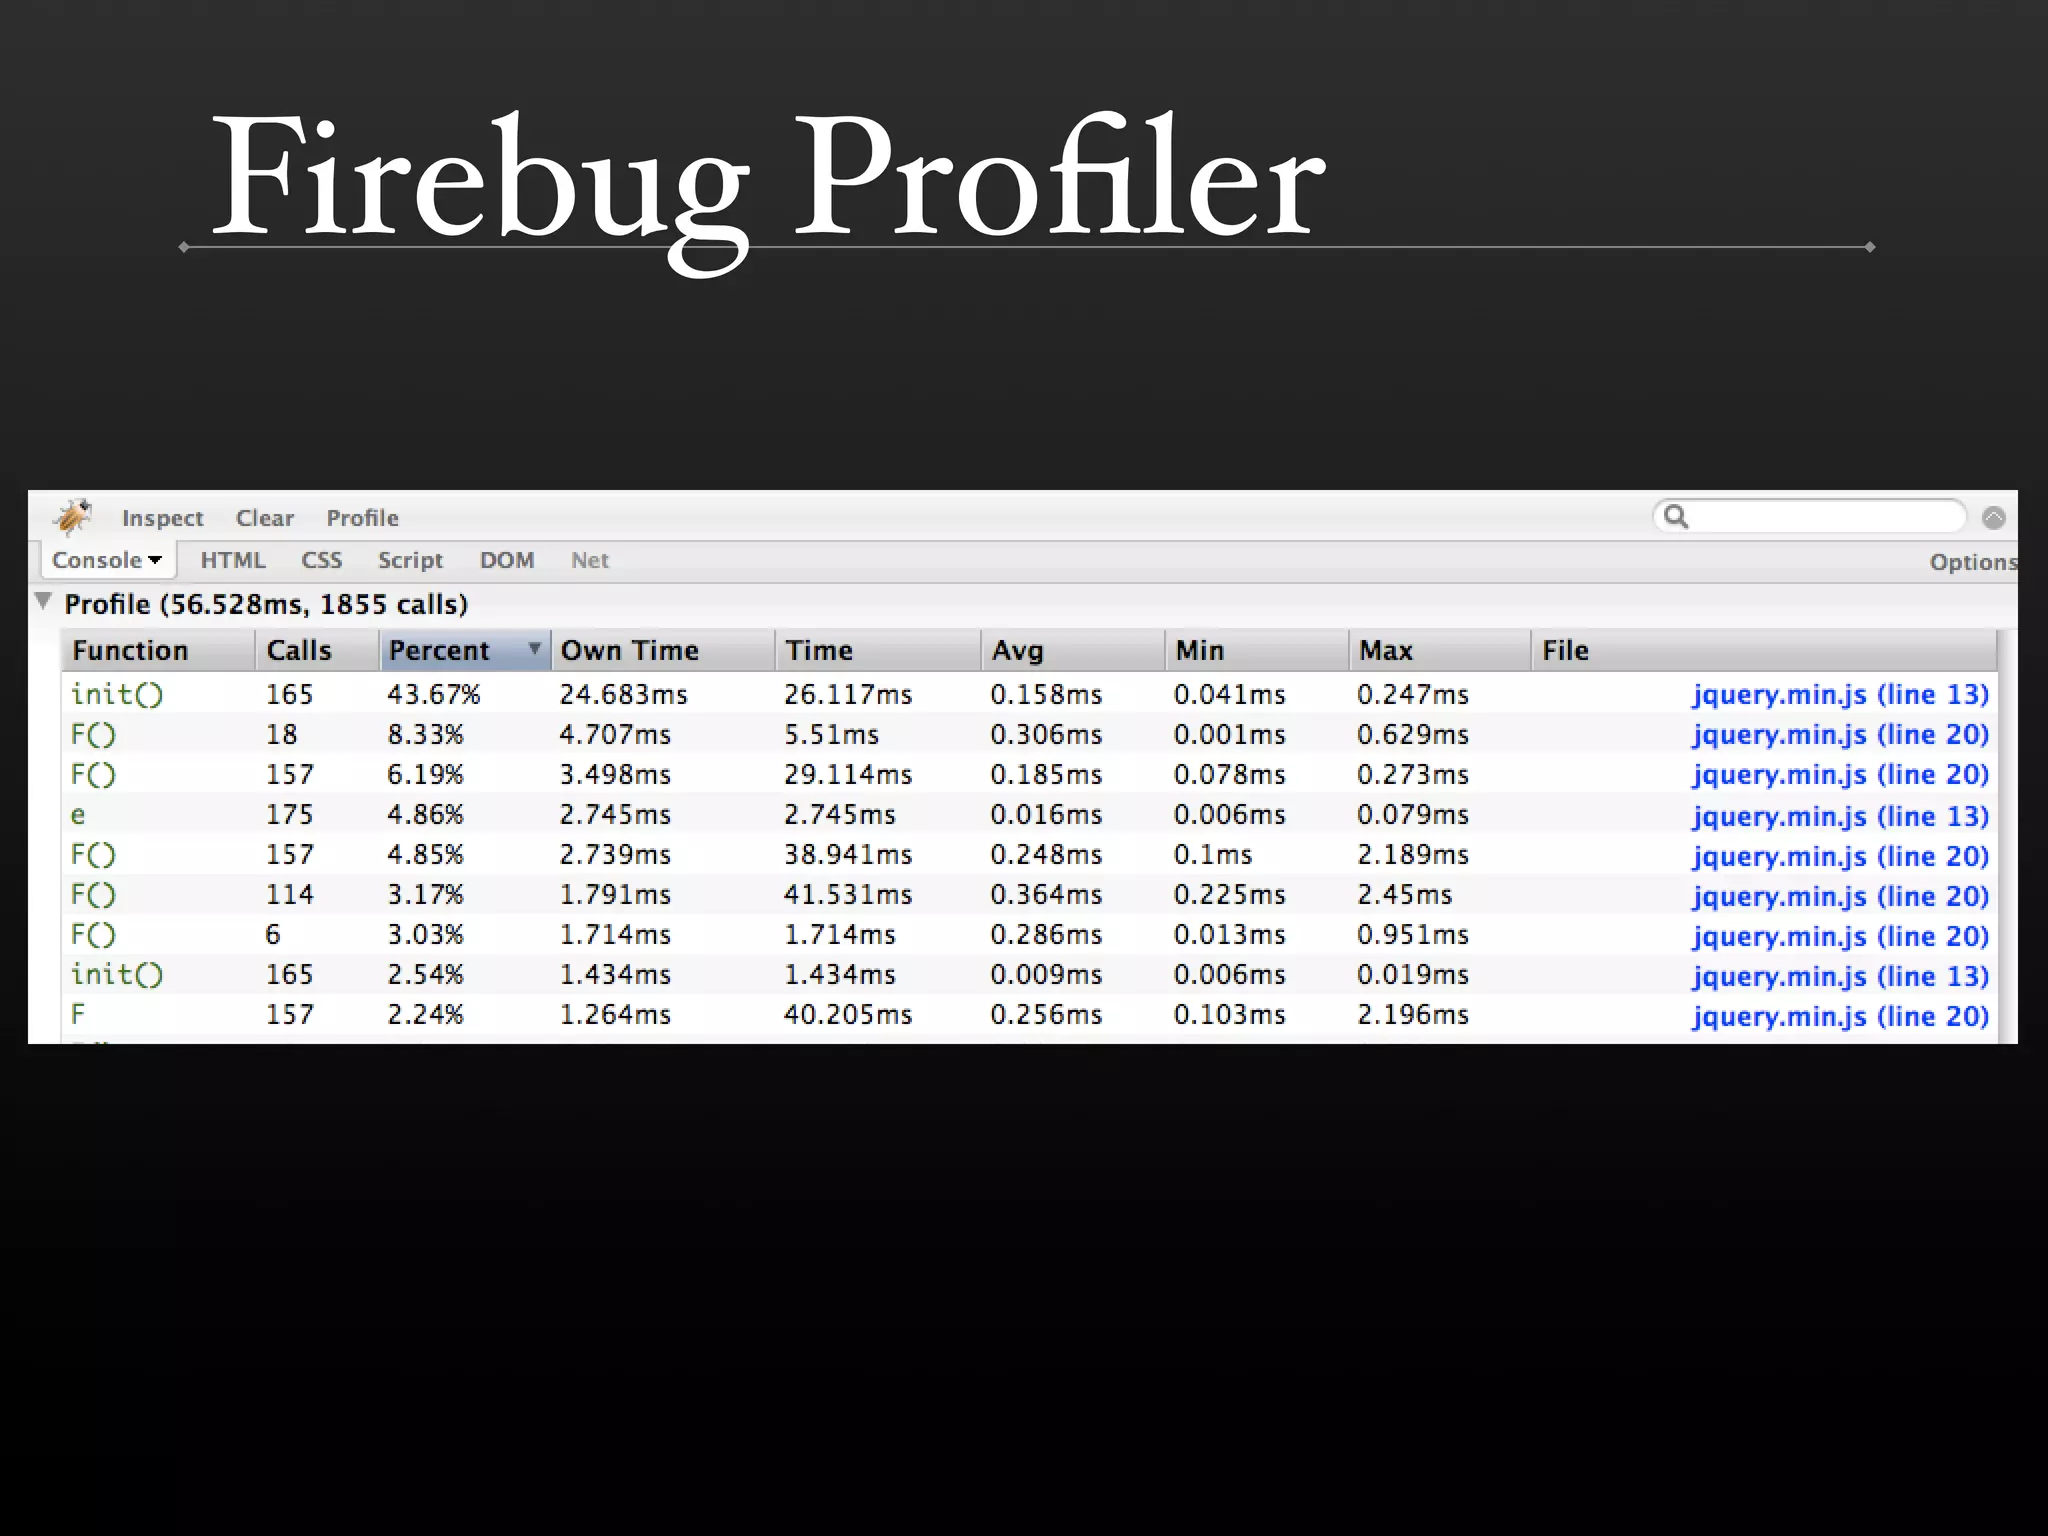
Task: Open the Console tab dropdown arrow
Action: point(155,561)
